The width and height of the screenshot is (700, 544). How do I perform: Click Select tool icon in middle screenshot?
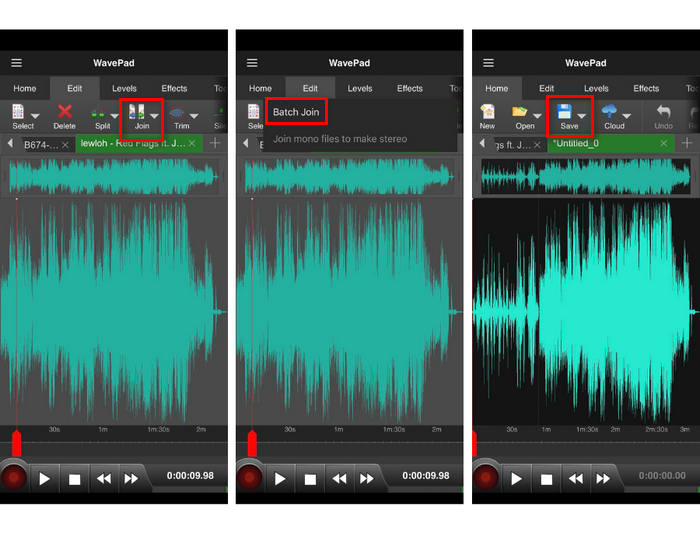(x=254, y=112)
